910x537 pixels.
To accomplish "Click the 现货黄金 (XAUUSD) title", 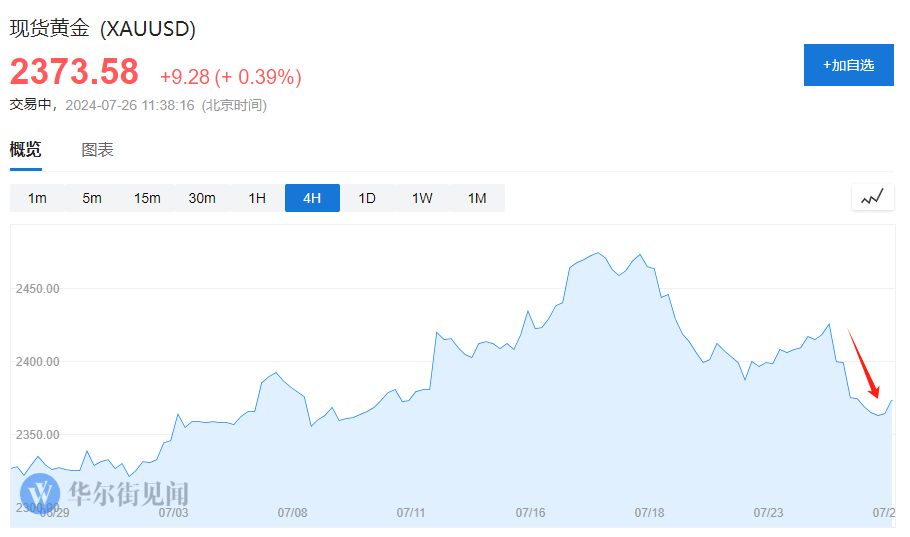I will pyautogui.click(x=103, y=29).
